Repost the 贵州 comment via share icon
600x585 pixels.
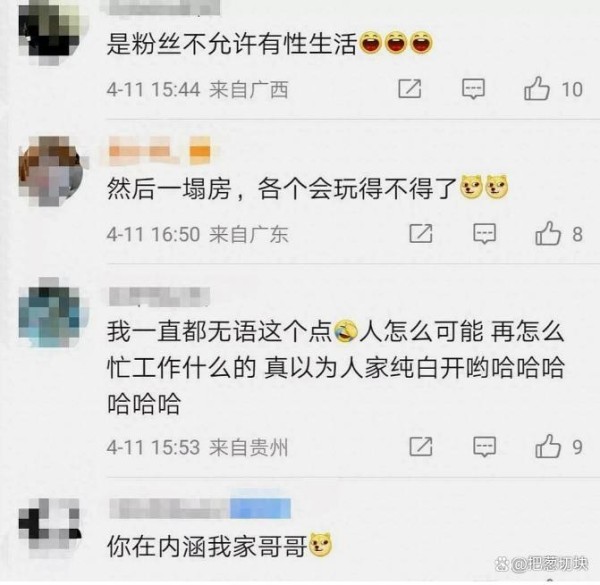click(x=421, y=446)
